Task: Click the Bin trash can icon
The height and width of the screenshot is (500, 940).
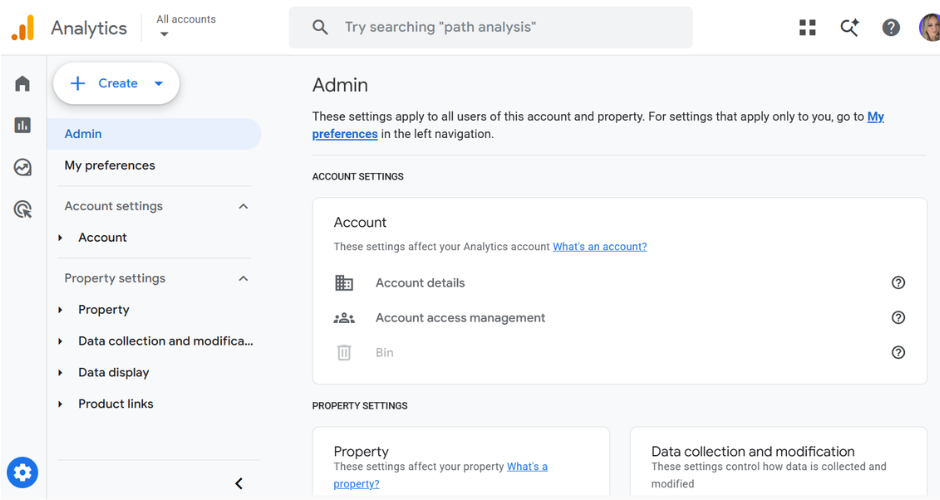Action: point(344,353)
